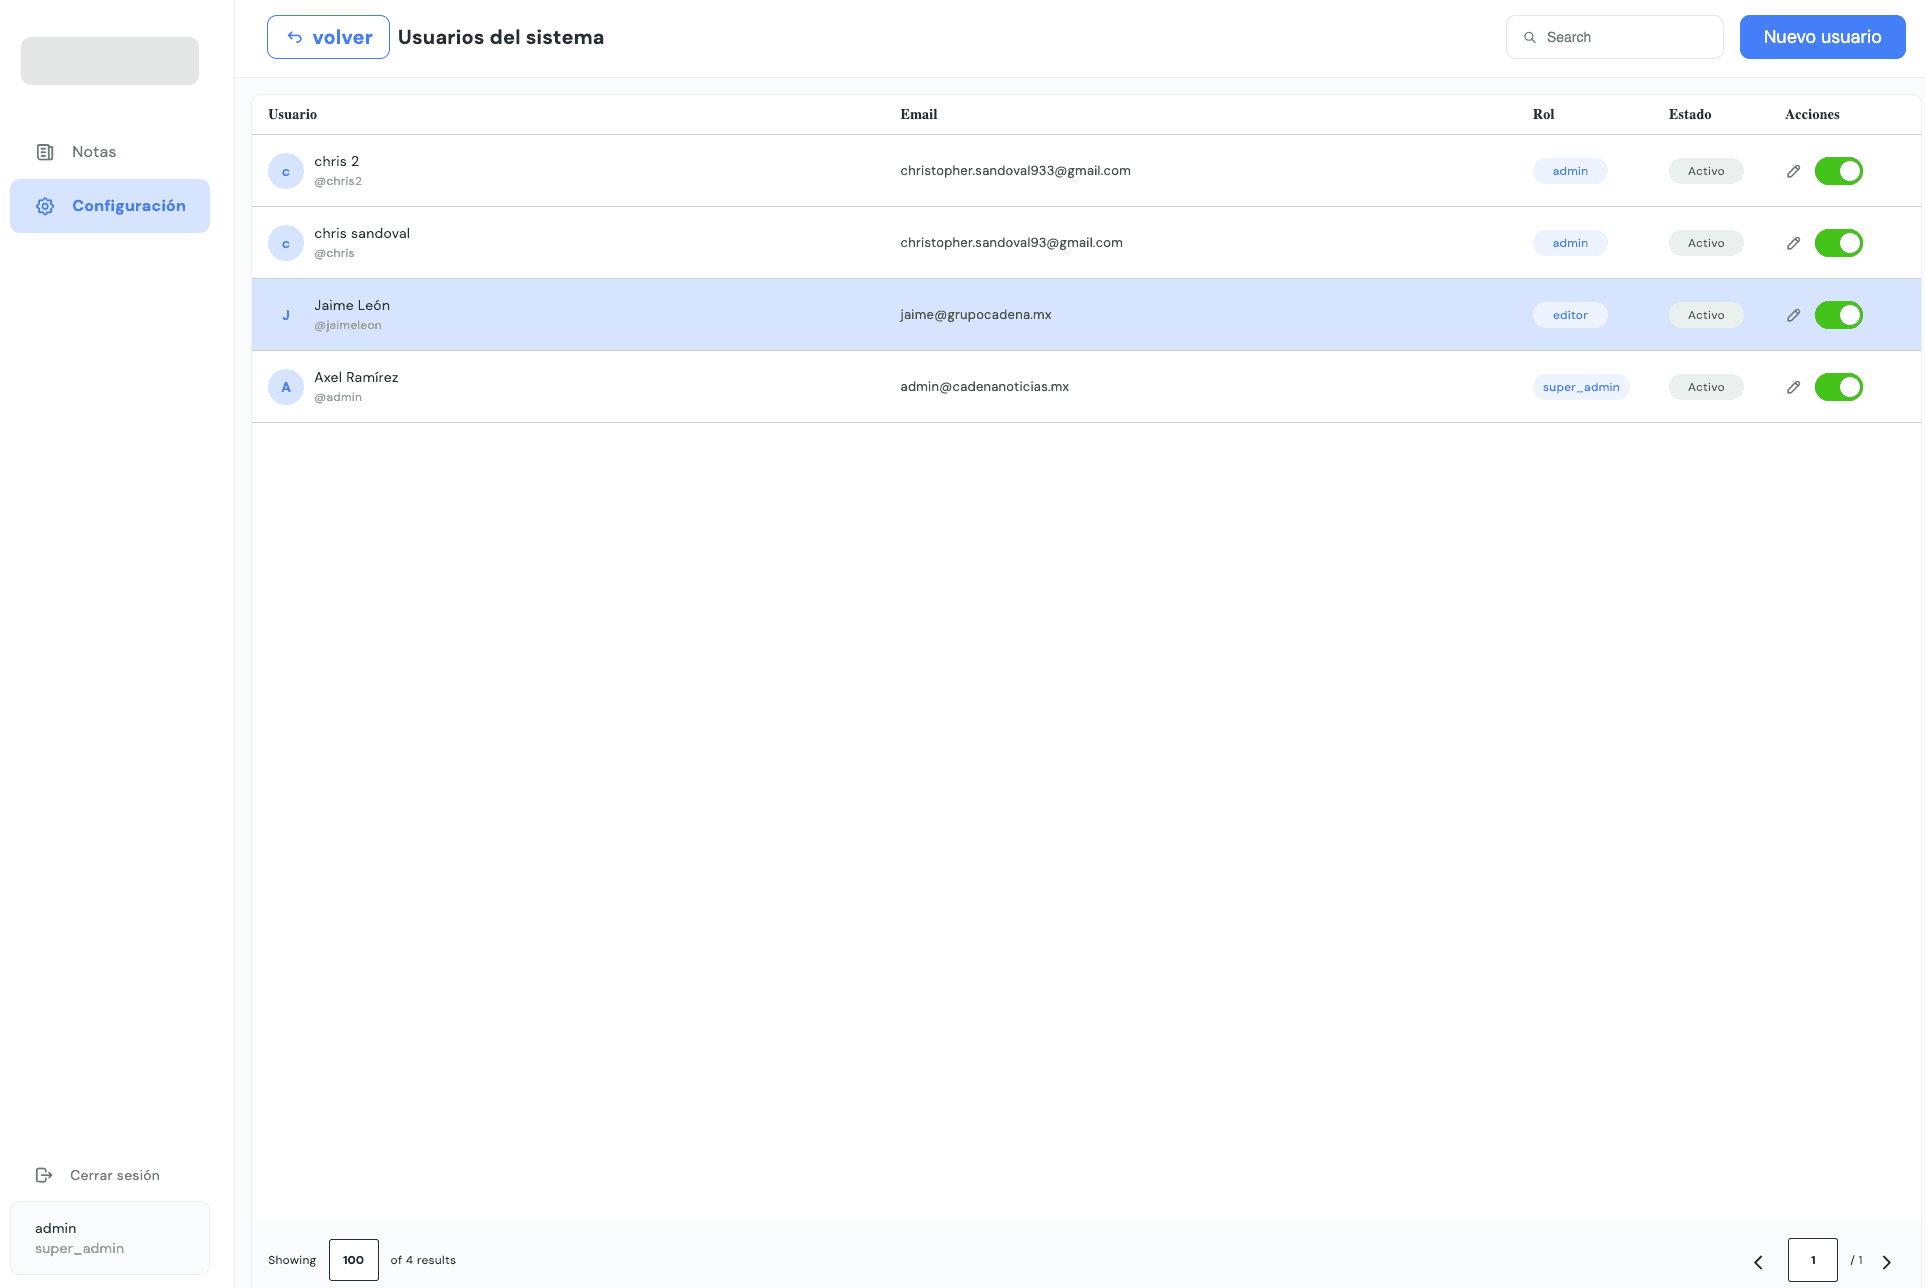Screen dimensions: 1925x1288
Task: Focus the Search input field
Action: [x=1614, y=37]
